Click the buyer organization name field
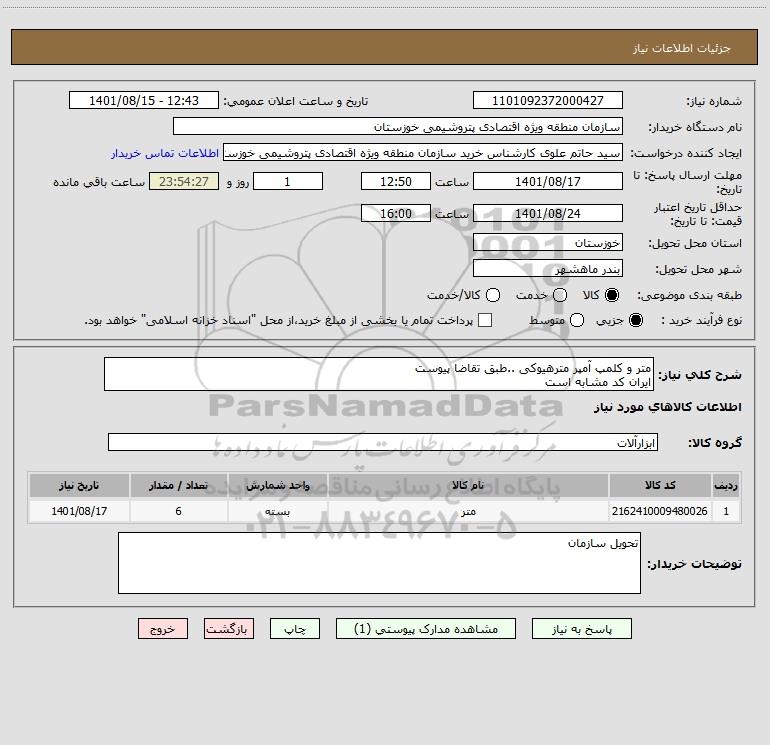Image resolution: width=770 pixels, height=745 pixels. [398, 126]
